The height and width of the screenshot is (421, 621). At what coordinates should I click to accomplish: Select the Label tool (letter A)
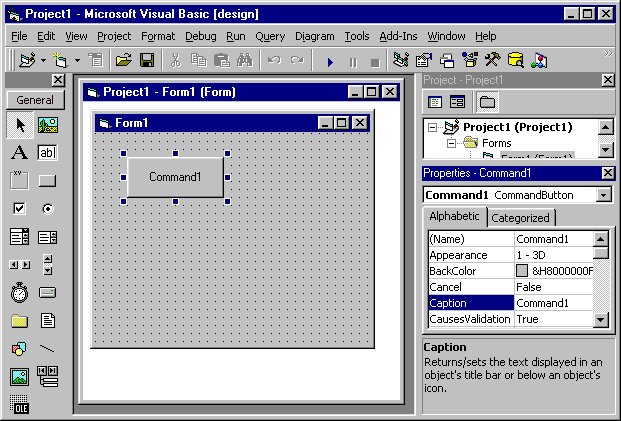tap(19, 152)
